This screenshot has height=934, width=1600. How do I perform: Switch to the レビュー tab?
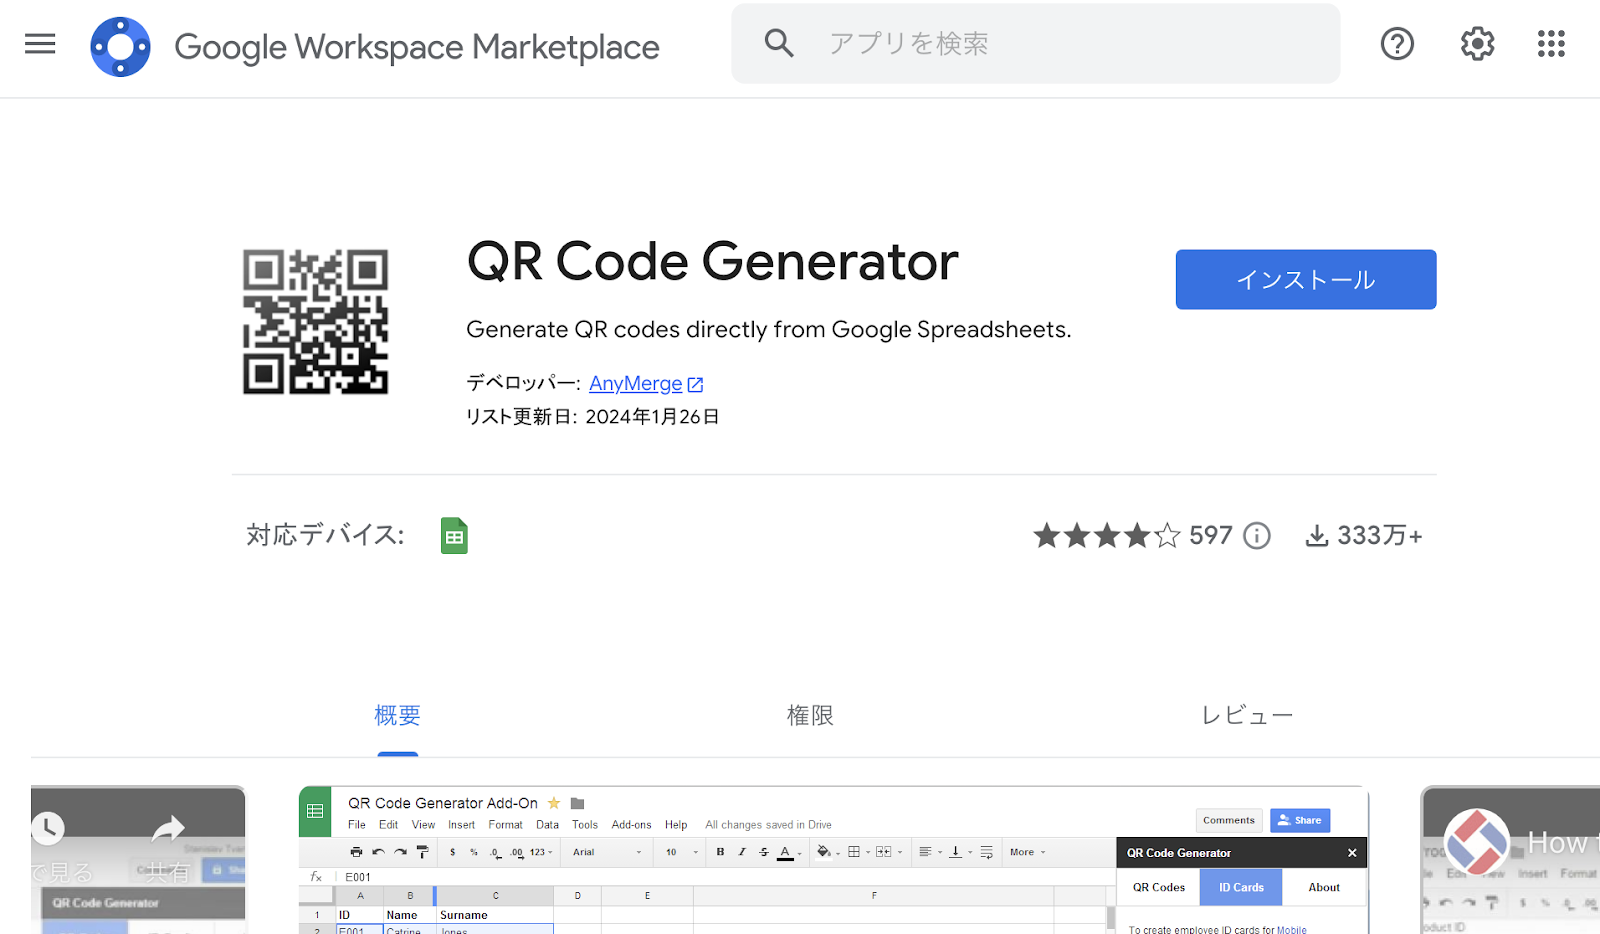[1246, 715]
